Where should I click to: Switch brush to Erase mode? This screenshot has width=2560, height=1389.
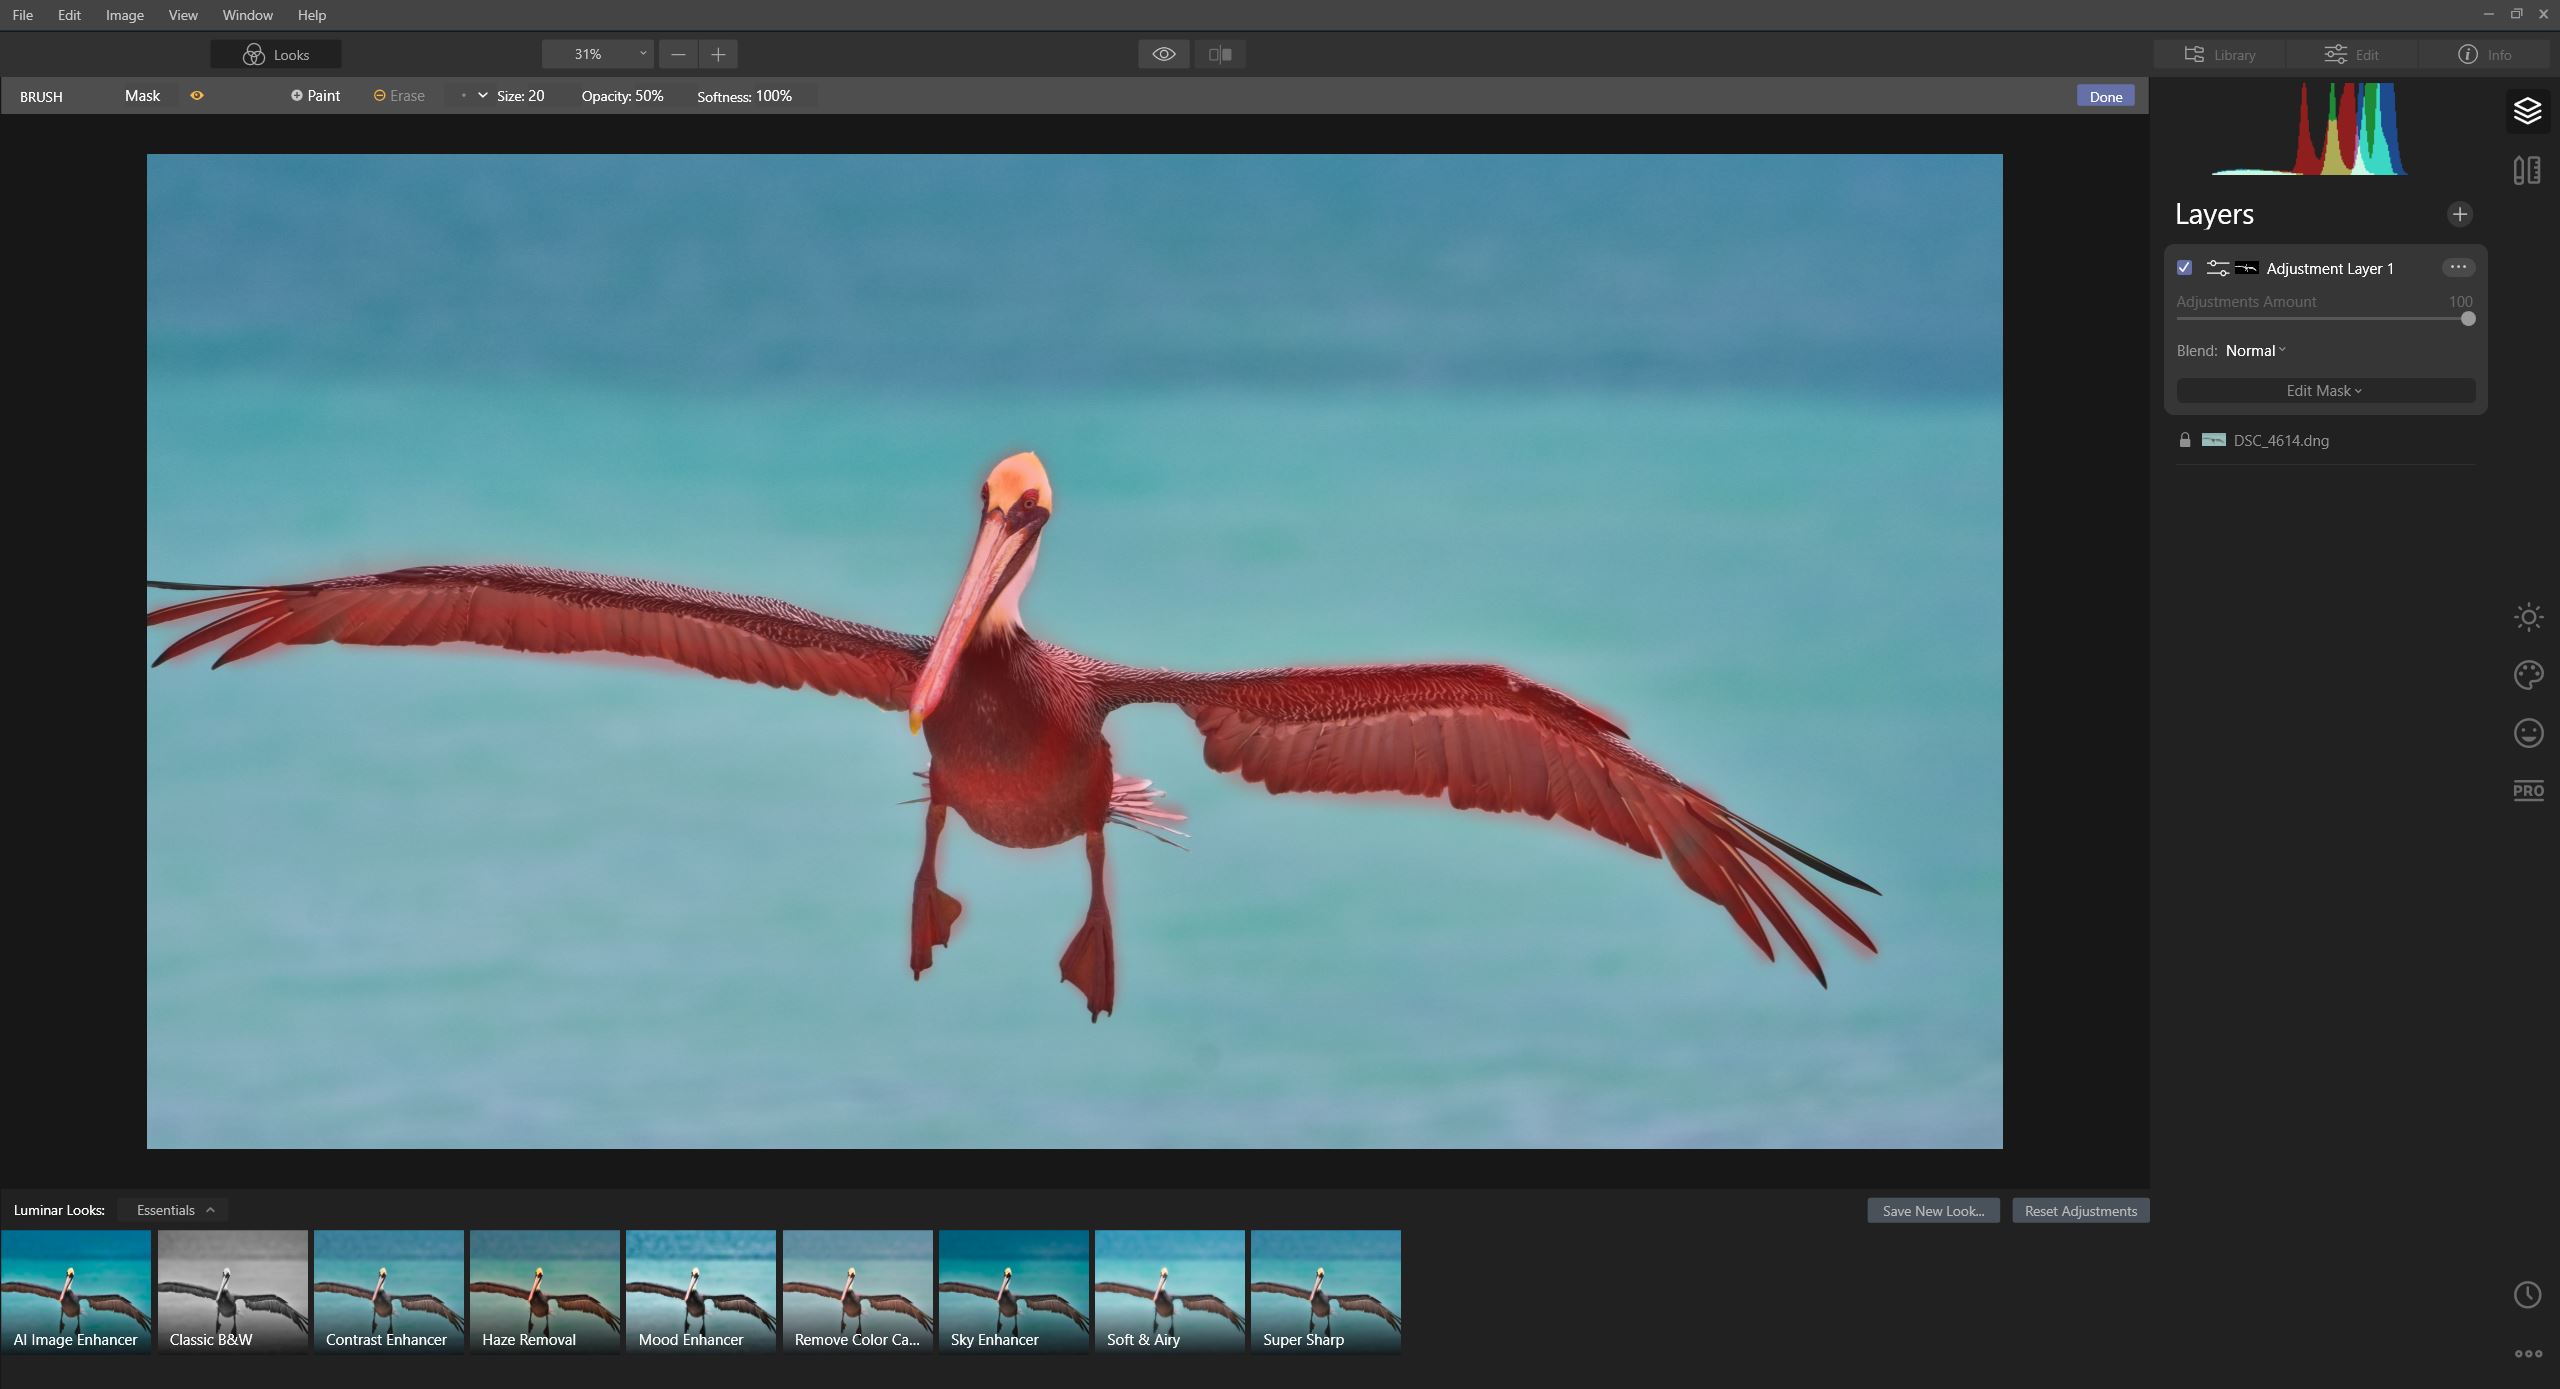[399, 96]
